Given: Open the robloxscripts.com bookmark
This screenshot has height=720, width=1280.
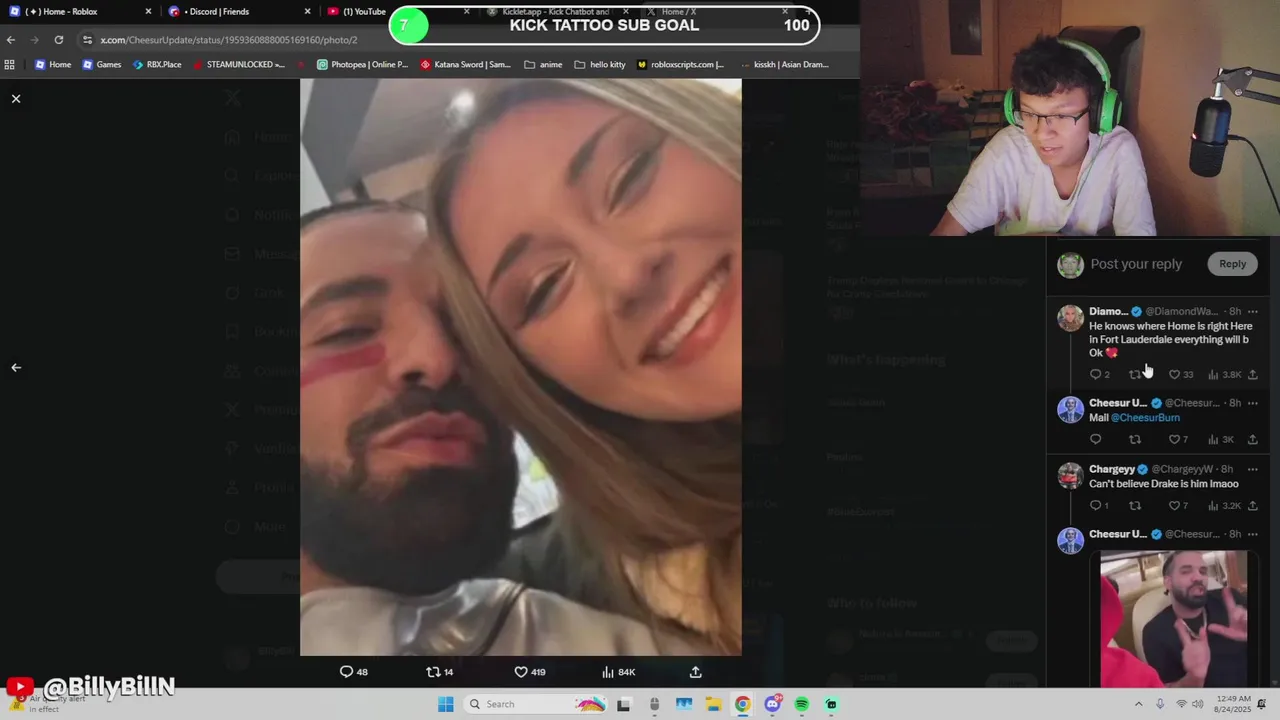Looking at the screenshot, I should [x=680, y=64].
